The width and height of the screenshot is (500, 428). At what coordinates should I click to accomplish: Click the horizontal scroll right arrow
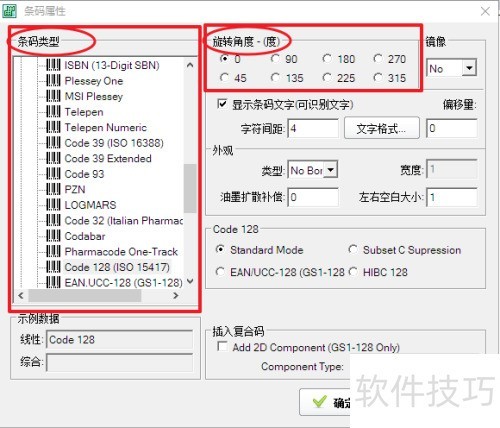tap(176, 295)
